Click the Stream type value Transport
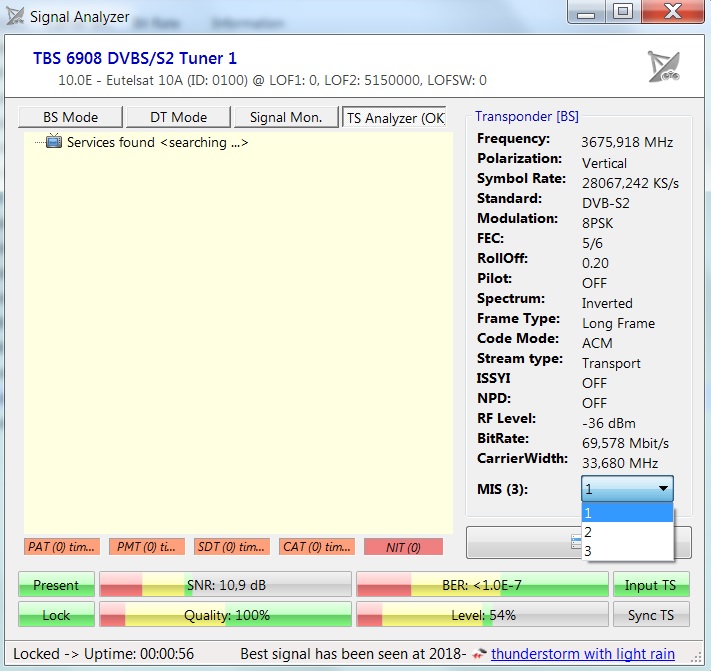 611,363
